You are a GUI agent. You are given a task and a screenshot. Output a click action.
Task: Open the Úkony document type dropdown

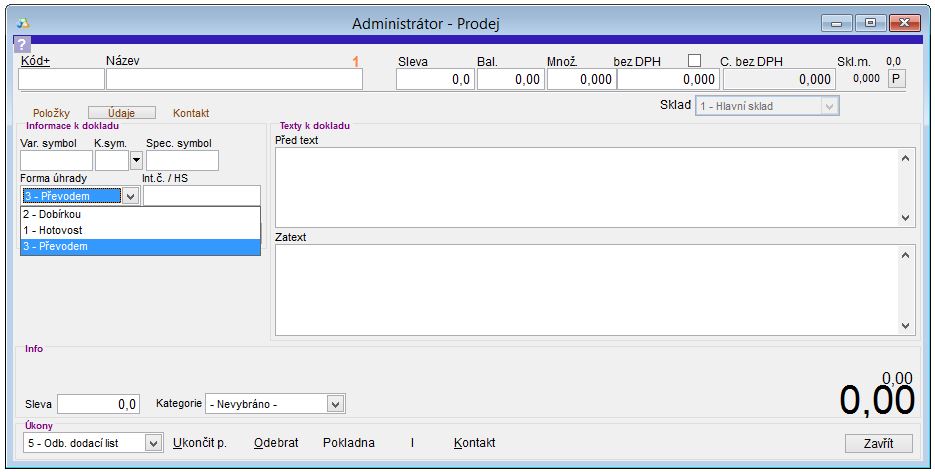click(153, 443)
